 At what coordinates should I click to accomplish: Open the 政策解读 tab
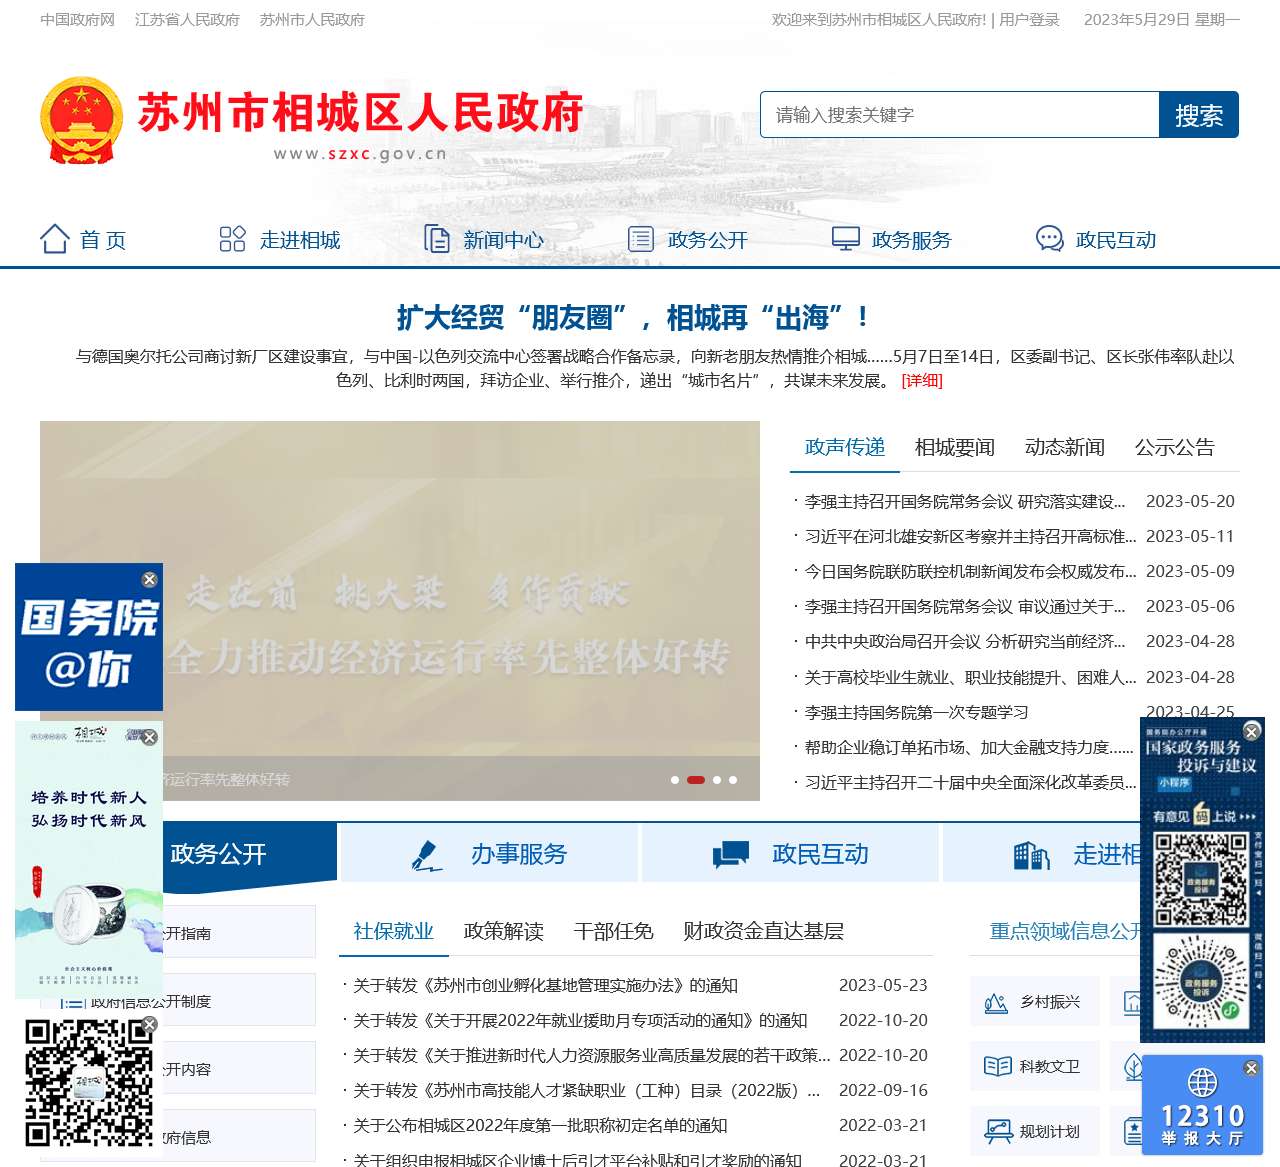[503, 931]
